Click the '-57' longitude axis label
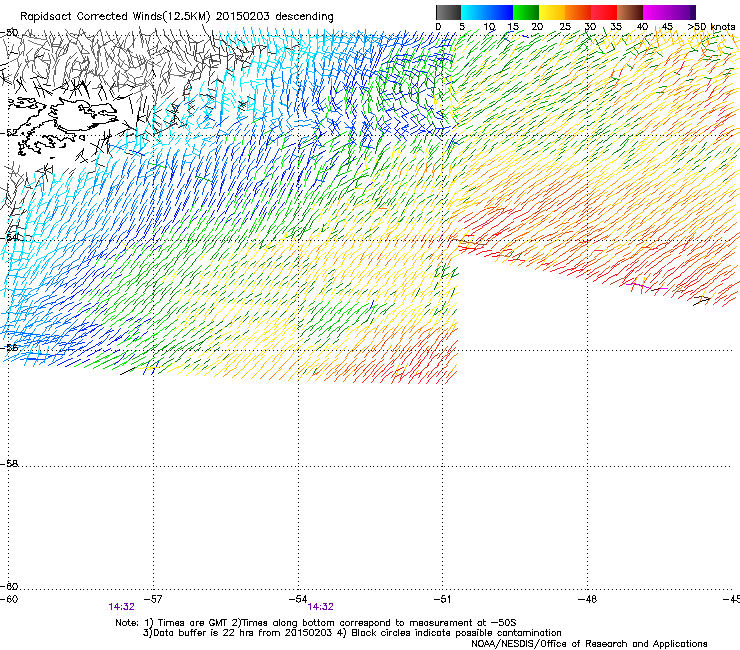Image resolution: width=740 pixels, height=650 pixels. point(152,599)
